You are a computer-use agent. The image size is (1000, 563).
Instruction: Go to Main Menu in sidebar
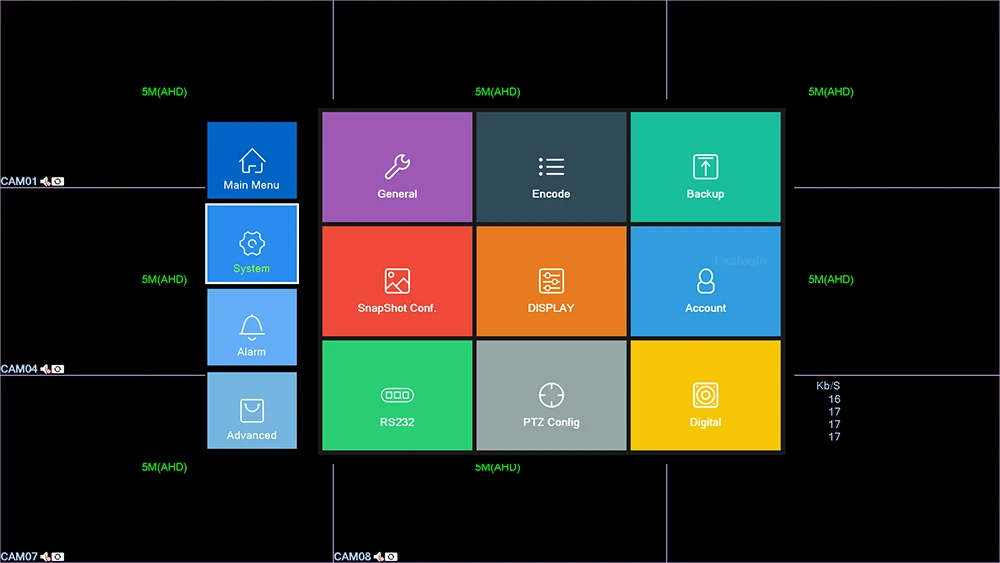coord(252,160)
